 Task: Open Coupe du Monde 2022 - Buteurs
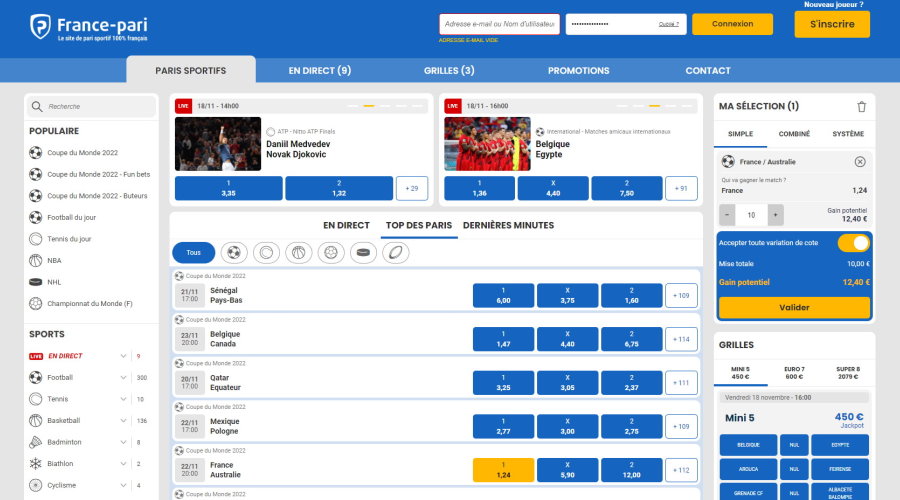point(97,196)
